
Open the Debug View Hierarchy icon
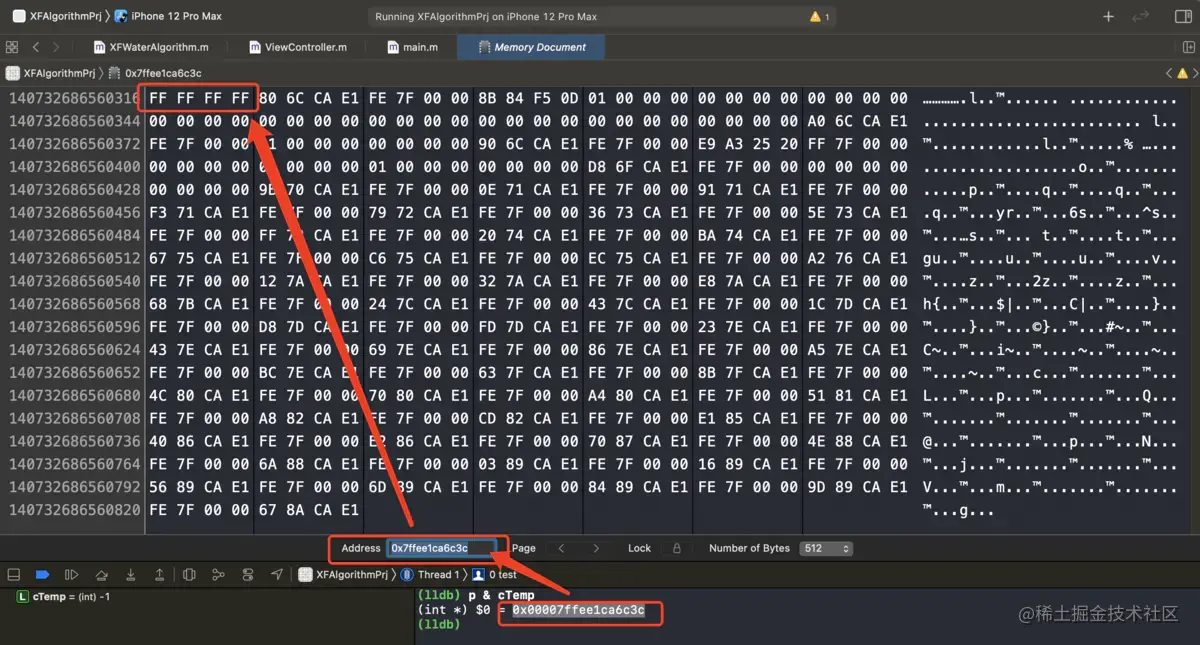(189, 575)
